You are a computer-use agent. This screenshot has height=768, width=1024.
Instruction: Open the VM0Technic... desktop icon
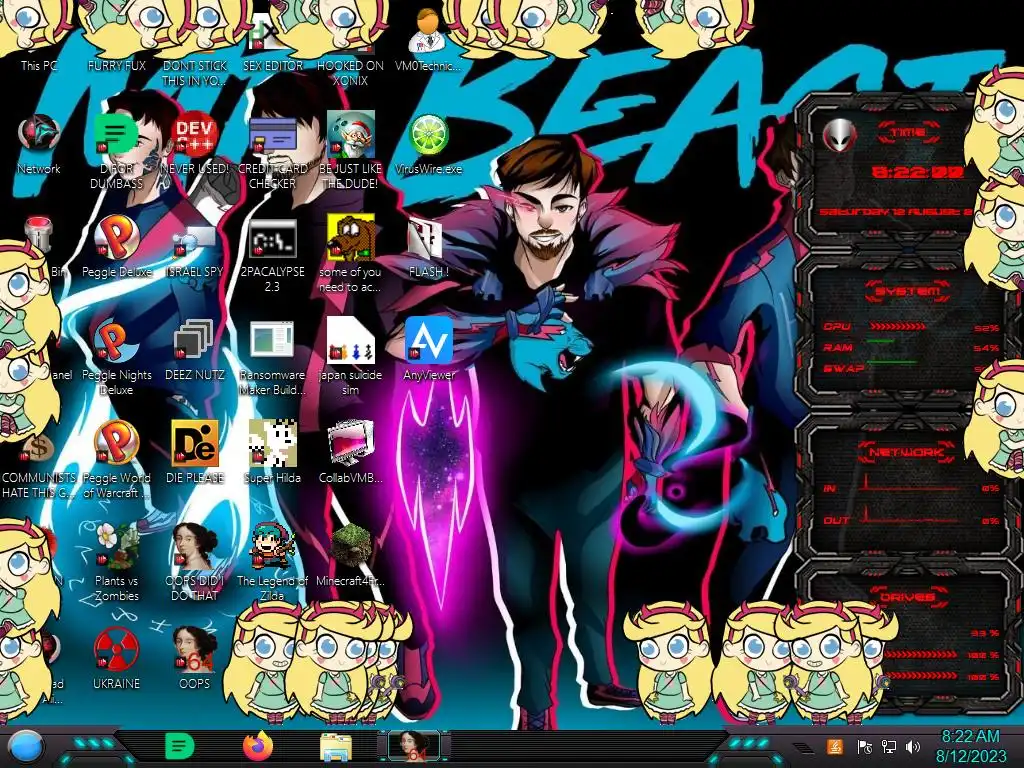pyautogui.click(x=428, y=39)
